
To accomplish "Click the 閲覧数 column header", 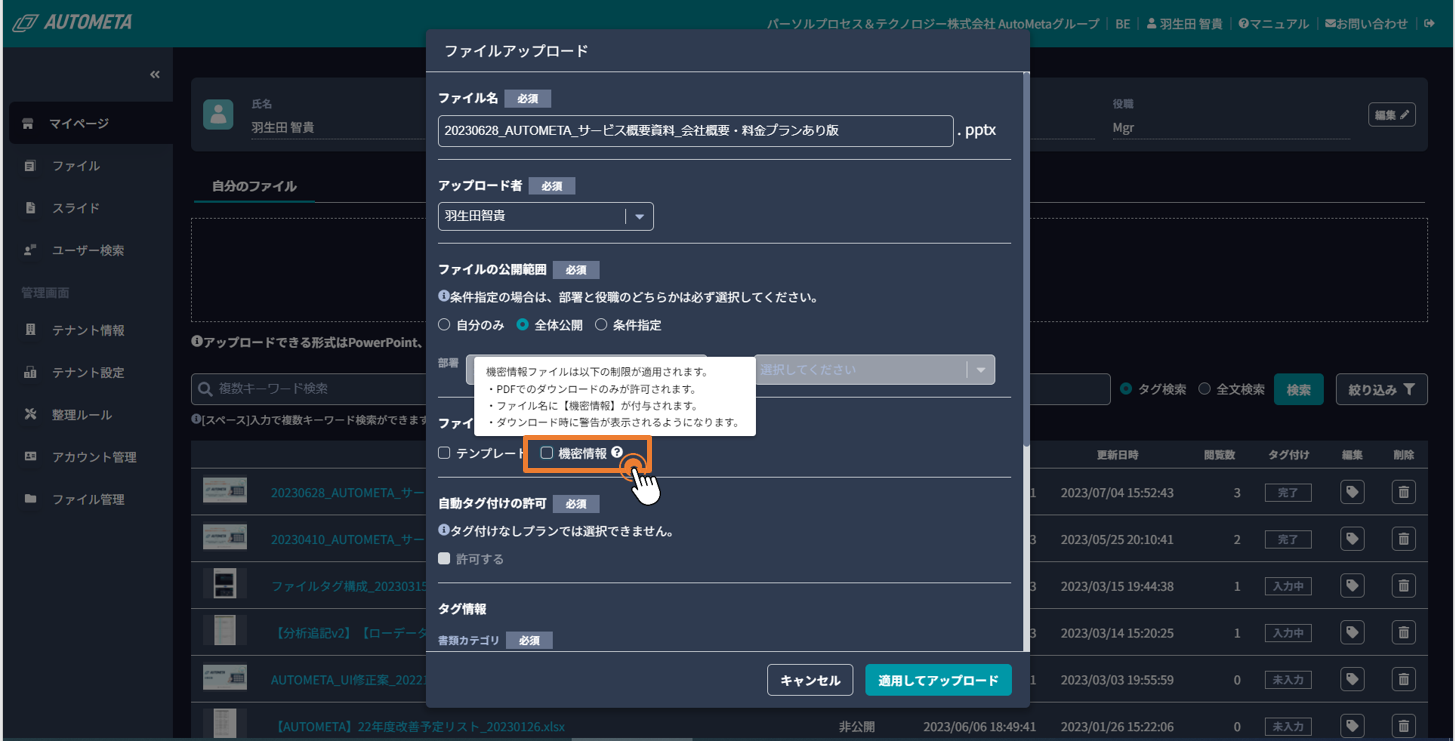I will [1219, 455].
